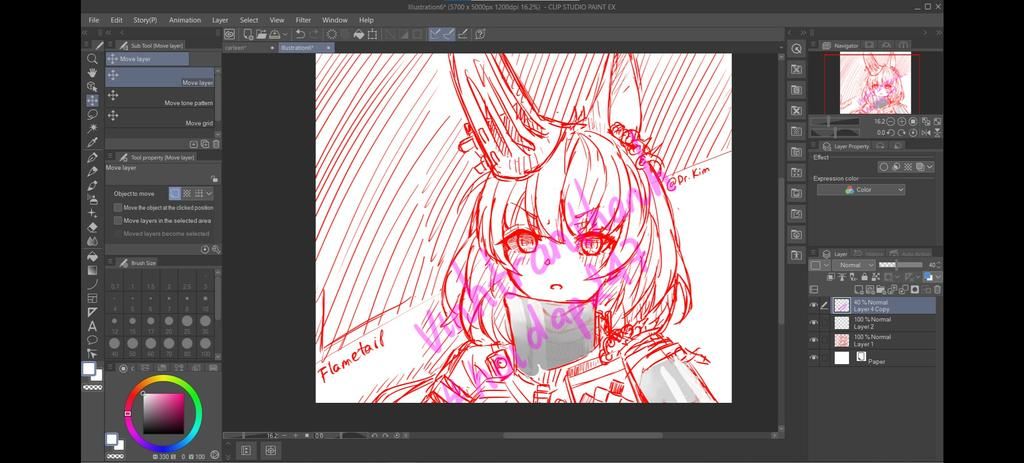1024x463 pixels.
Task: Select the Figure curve tool
Action: [93, 284]
